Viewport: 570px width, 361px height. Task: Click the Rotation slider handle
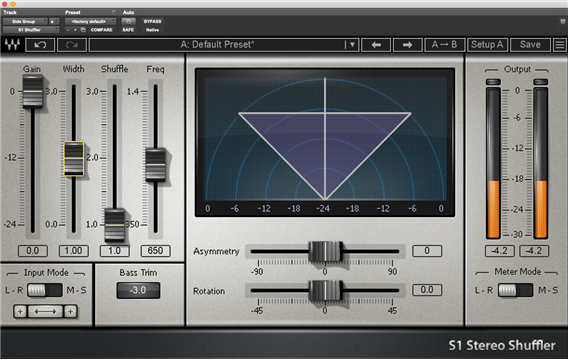pyautogui.click(x=325, y=290)
